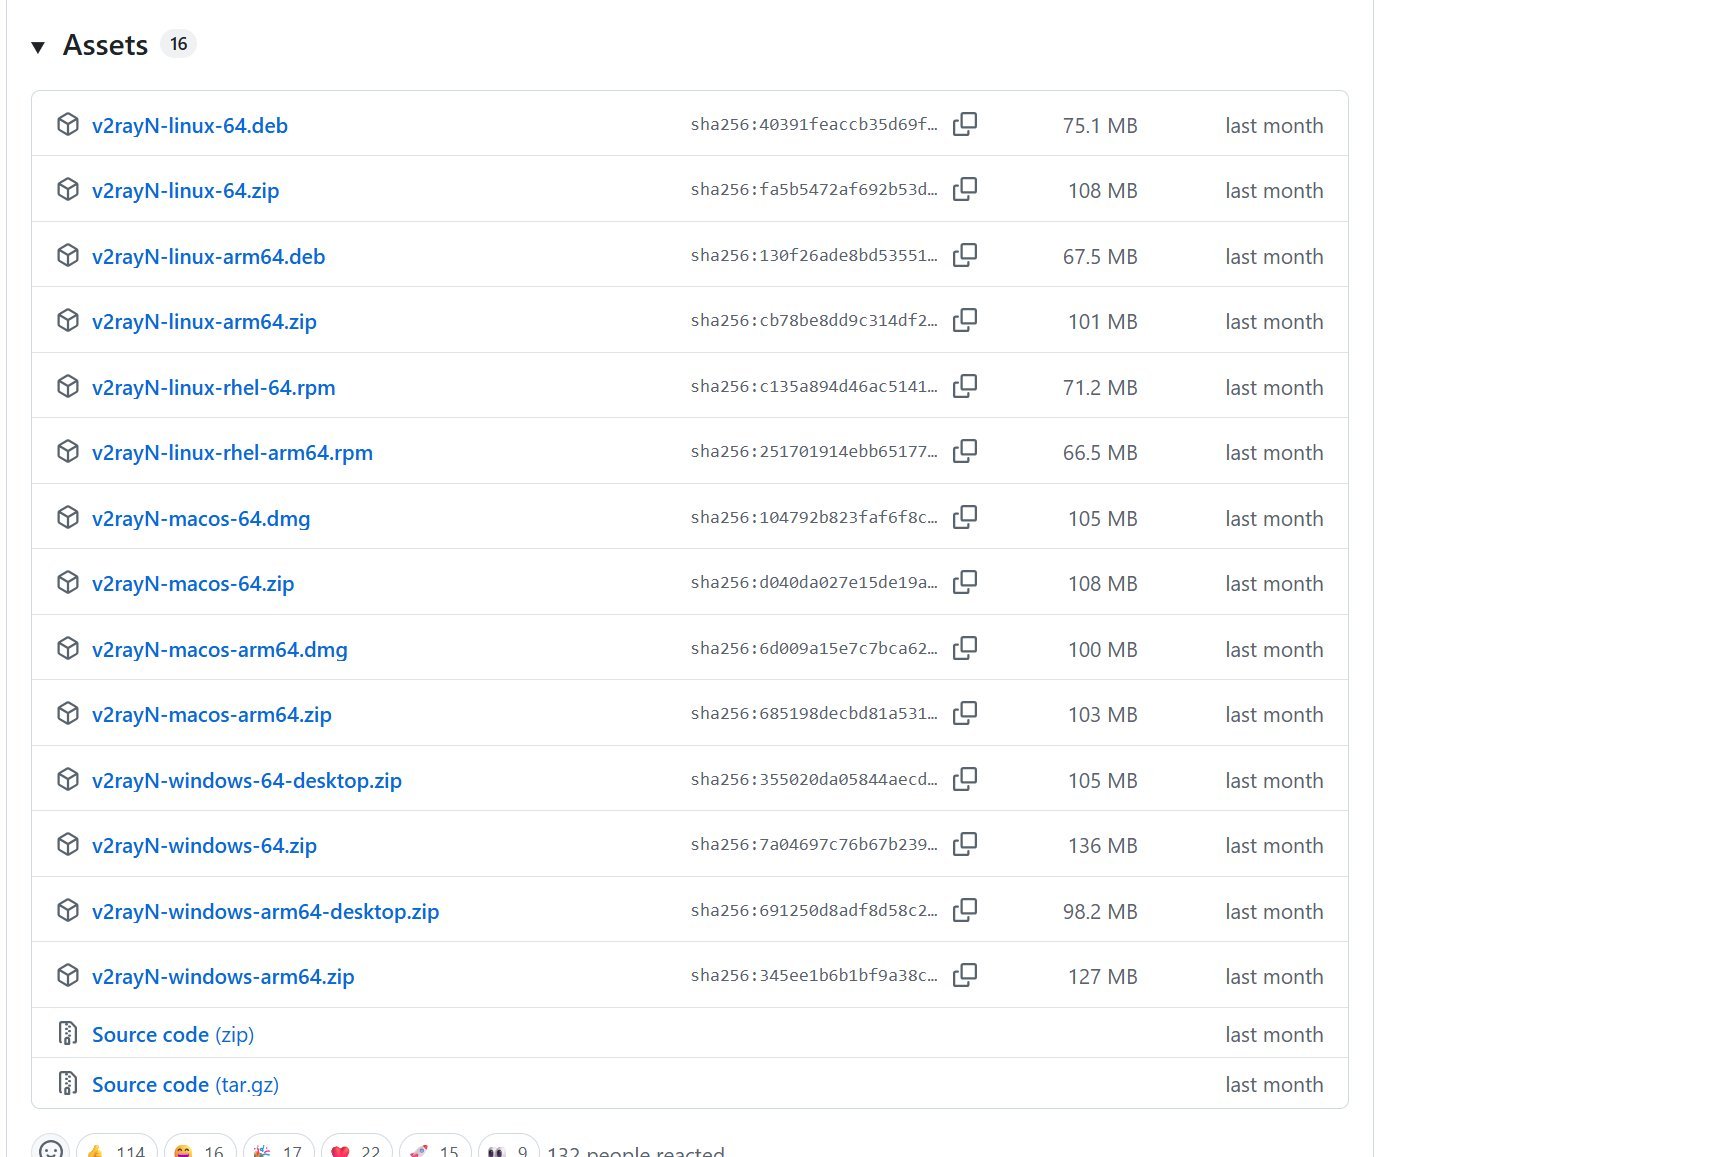Click the 98.2 MB file size
The image size is (1728, 1157).
[x=1100, y=912]
